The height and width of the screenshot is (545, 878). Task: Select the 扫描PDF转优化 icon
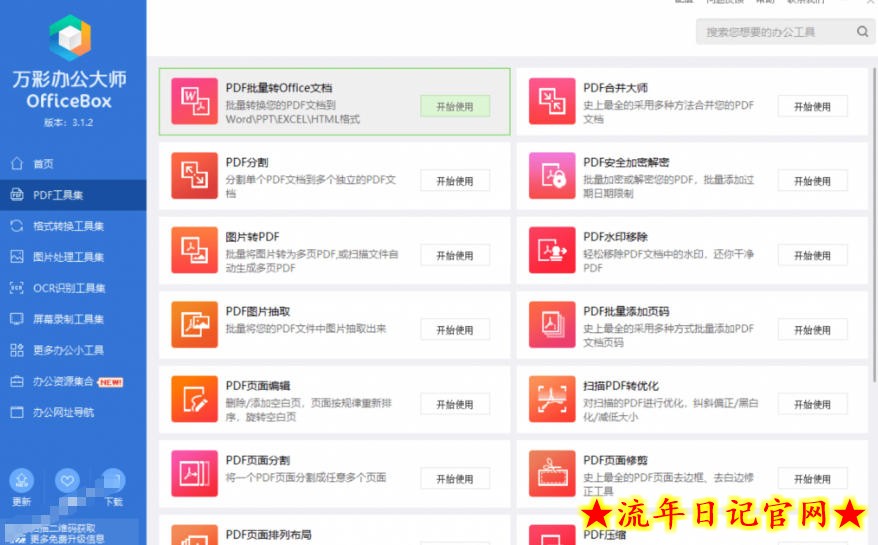(x=552, y=399)
